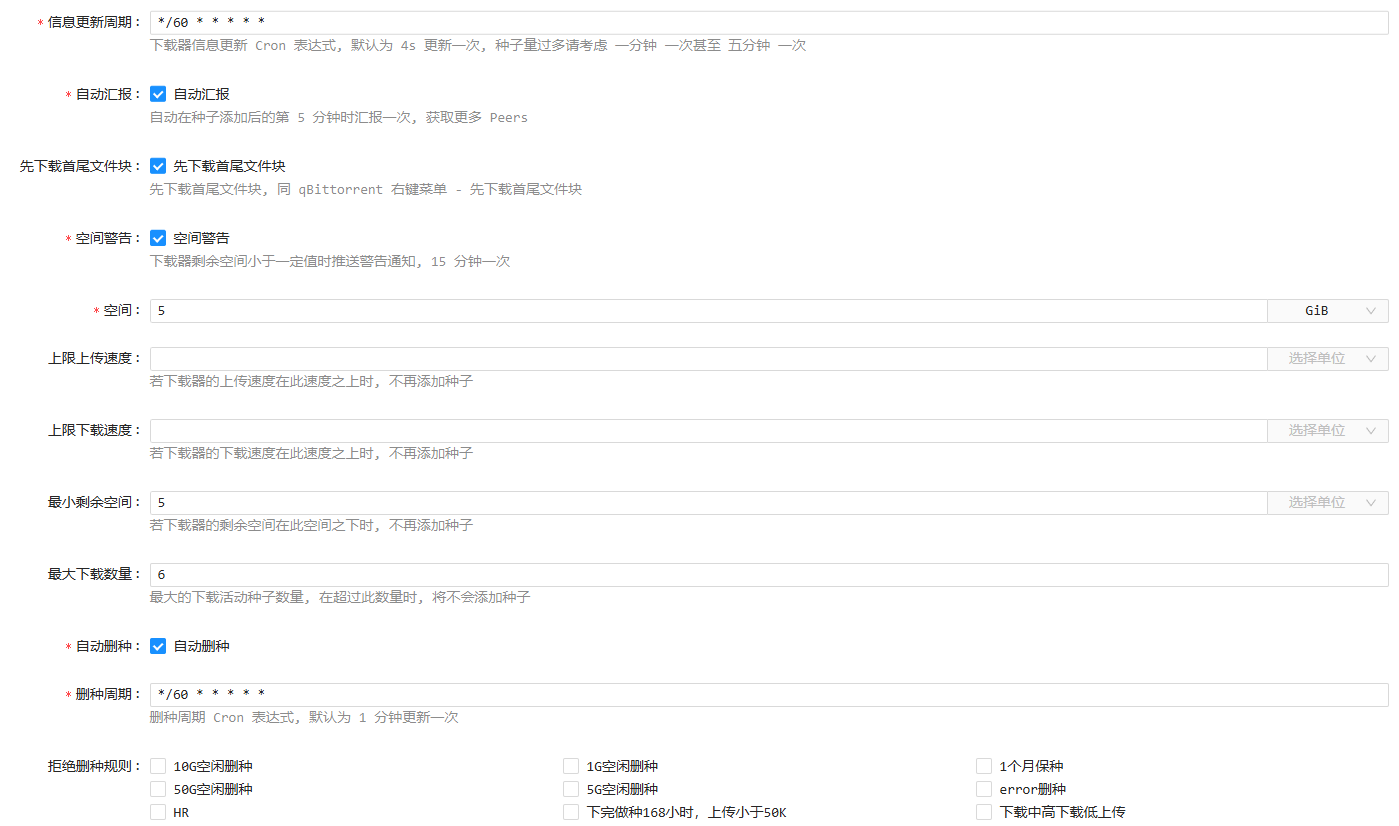Turn off the 自动删种 checkbox
Viewport: 1399px width, 826px height.
(x=158, y=646)
